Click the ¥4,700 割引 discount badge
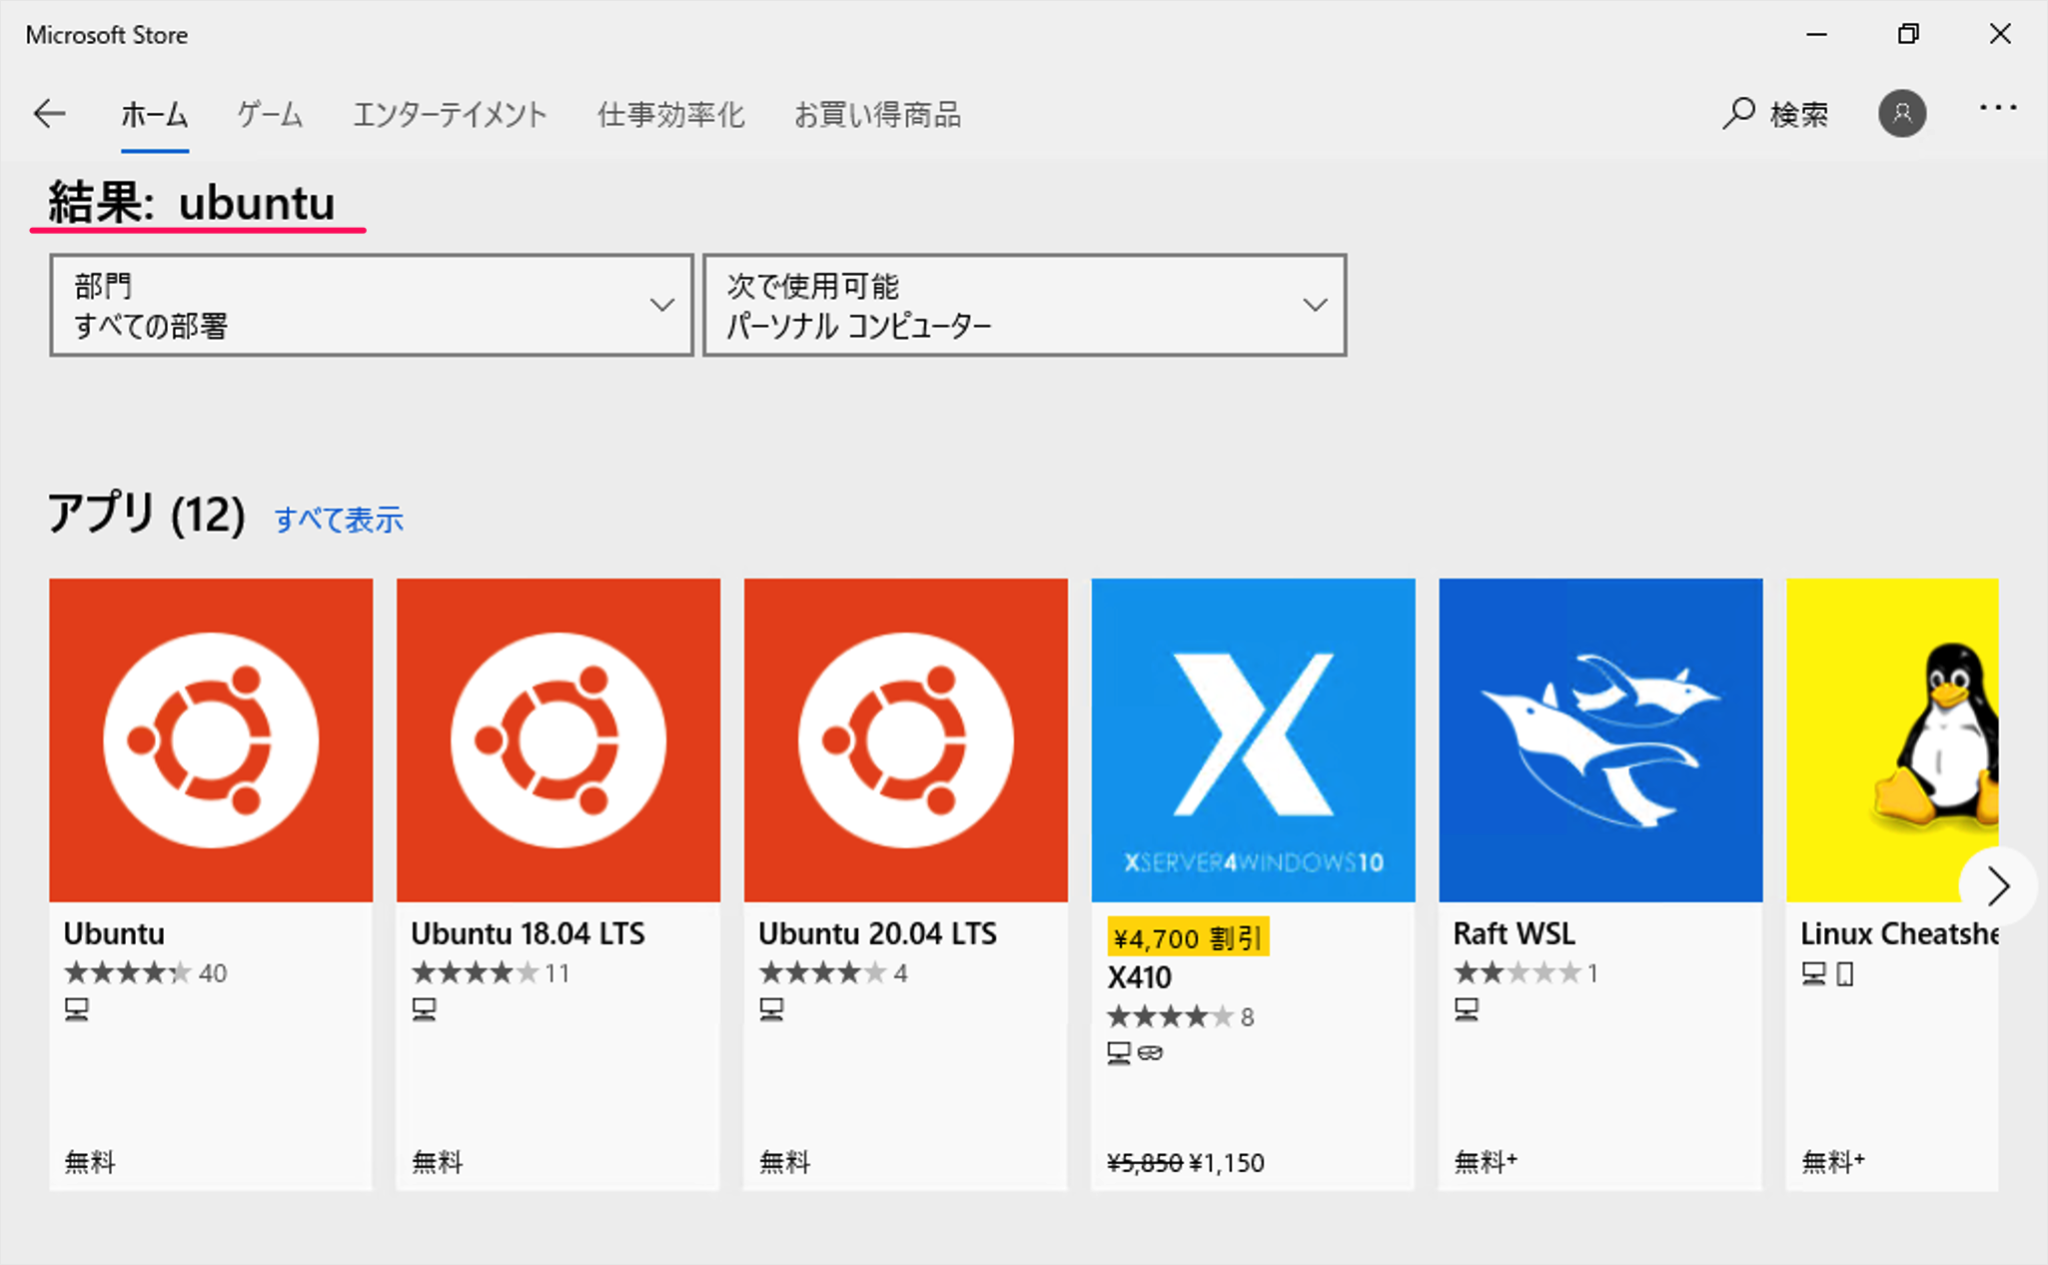The height and width of the screenshot is (1265, 2048). (x=1188, y=938)
